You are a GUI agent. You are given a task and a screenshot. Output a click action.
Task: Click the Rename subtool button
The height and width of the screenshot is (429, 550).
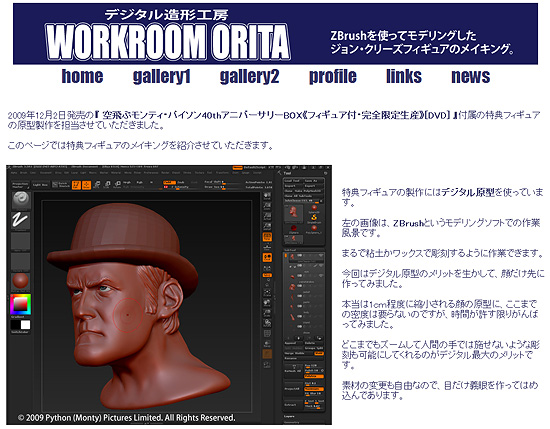(303, 358)
